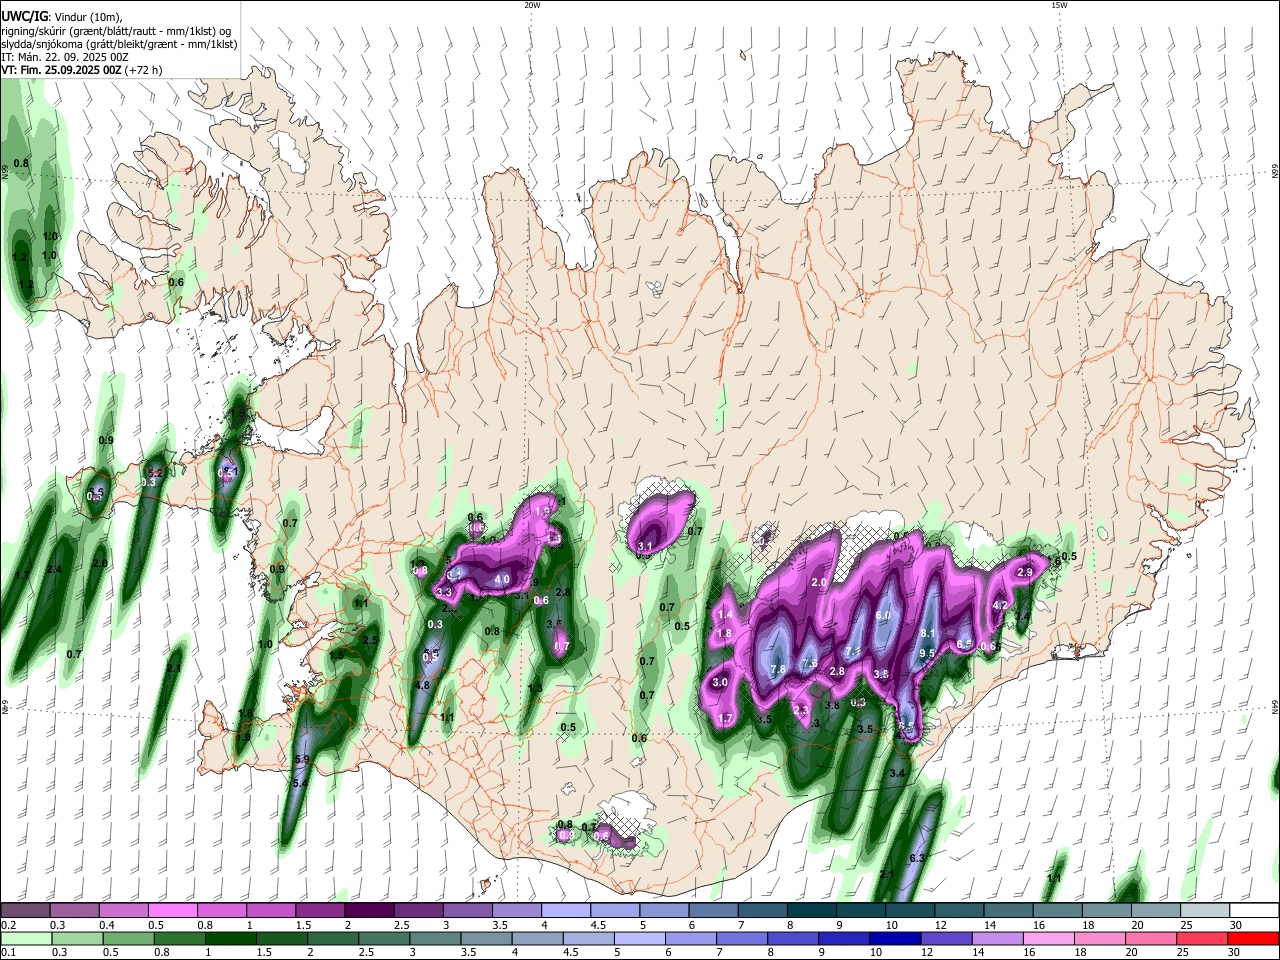Click the '4.0' snowfall value on the map
Image resolution: width=1280 pixels, height=960 pixels.
coord(502,579)
